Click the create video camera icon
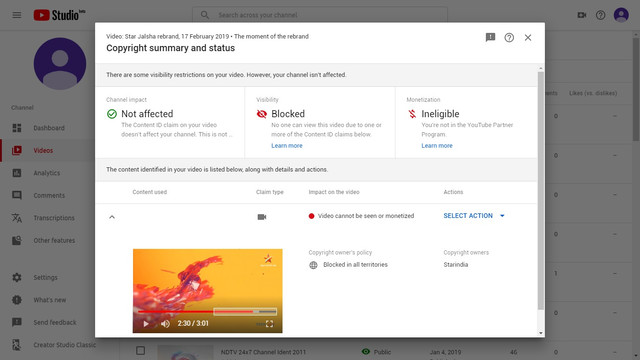 (x=582, y=15)
